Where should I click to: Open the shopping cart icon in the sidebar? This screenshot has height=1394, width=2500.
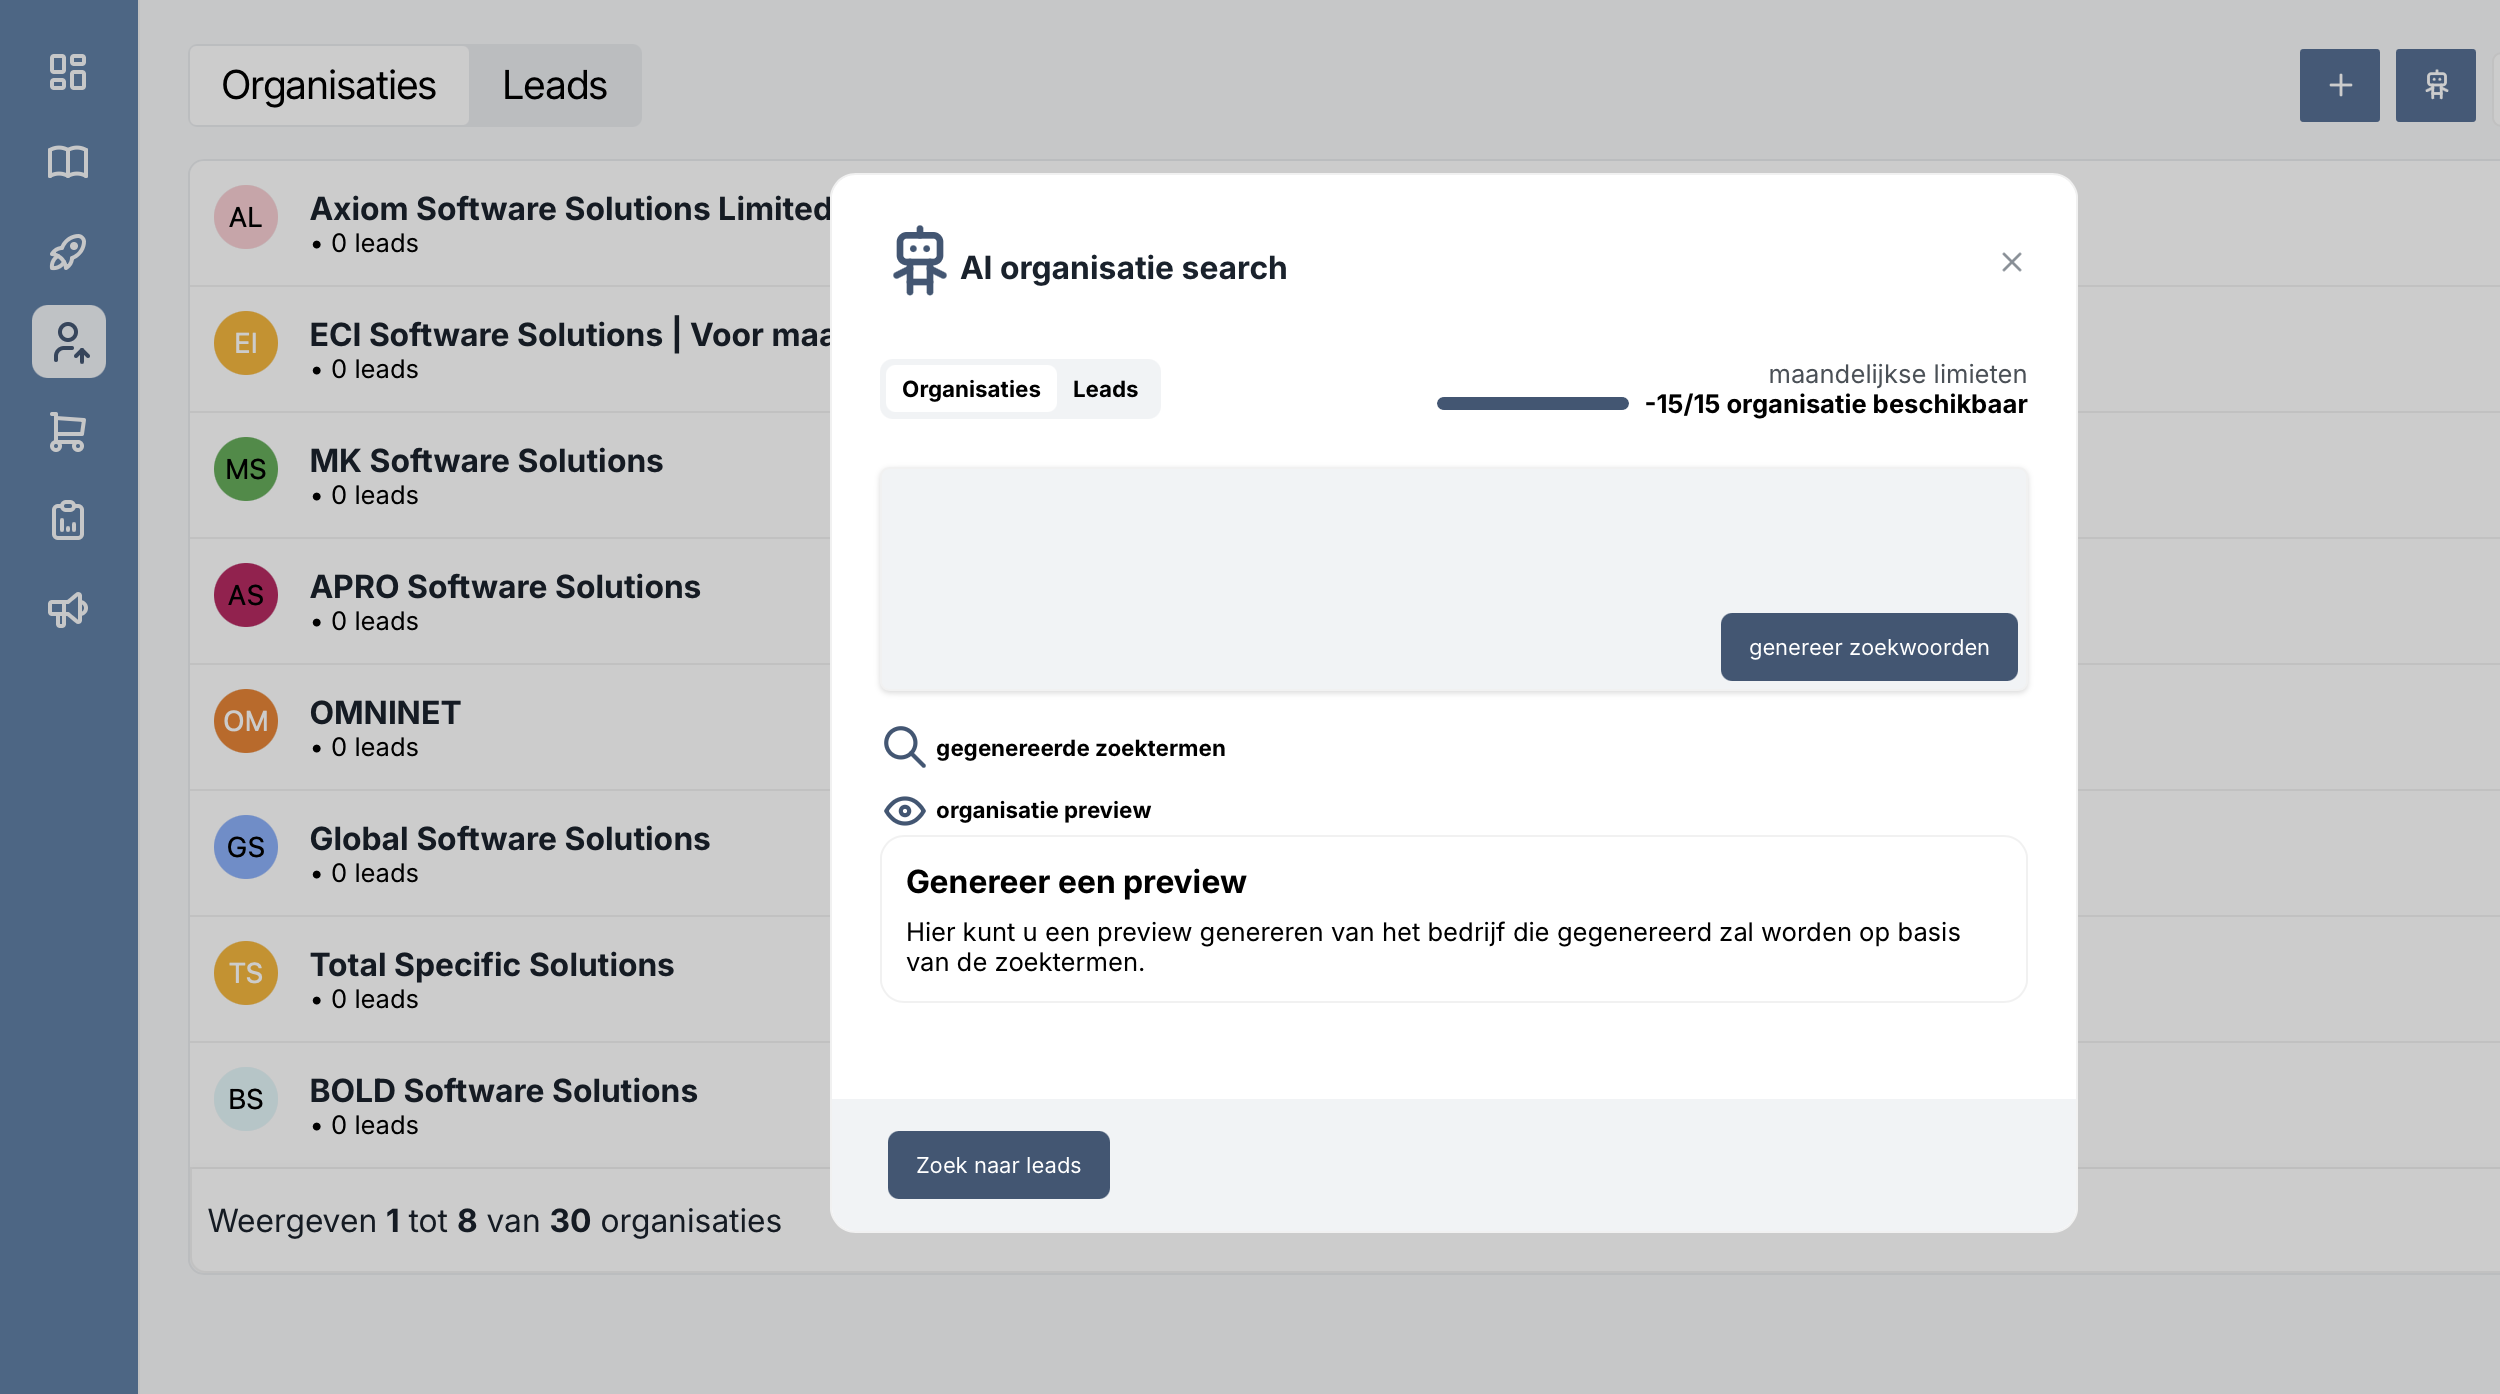[x=67, y=431]
